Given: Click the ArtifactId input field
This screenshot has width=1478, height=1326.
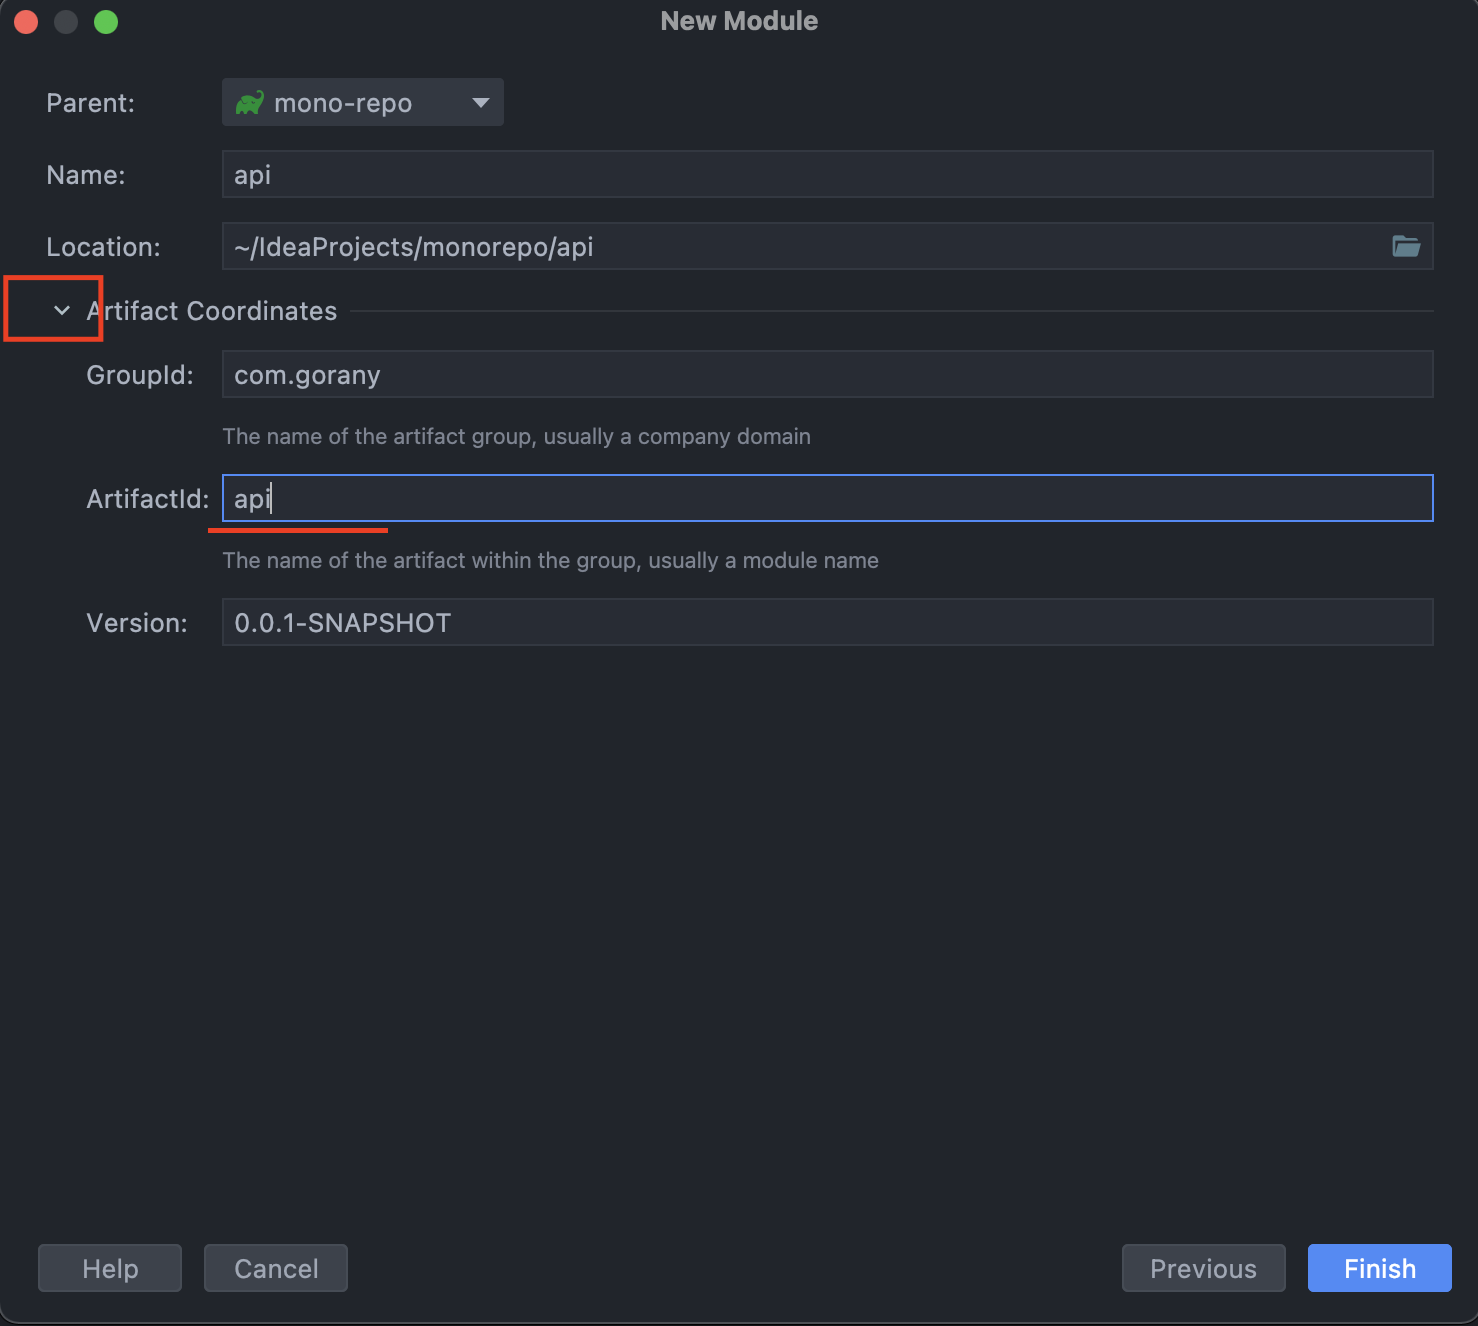Looking at the screenshot, I should pyautogui.click(x=827, y=498).
